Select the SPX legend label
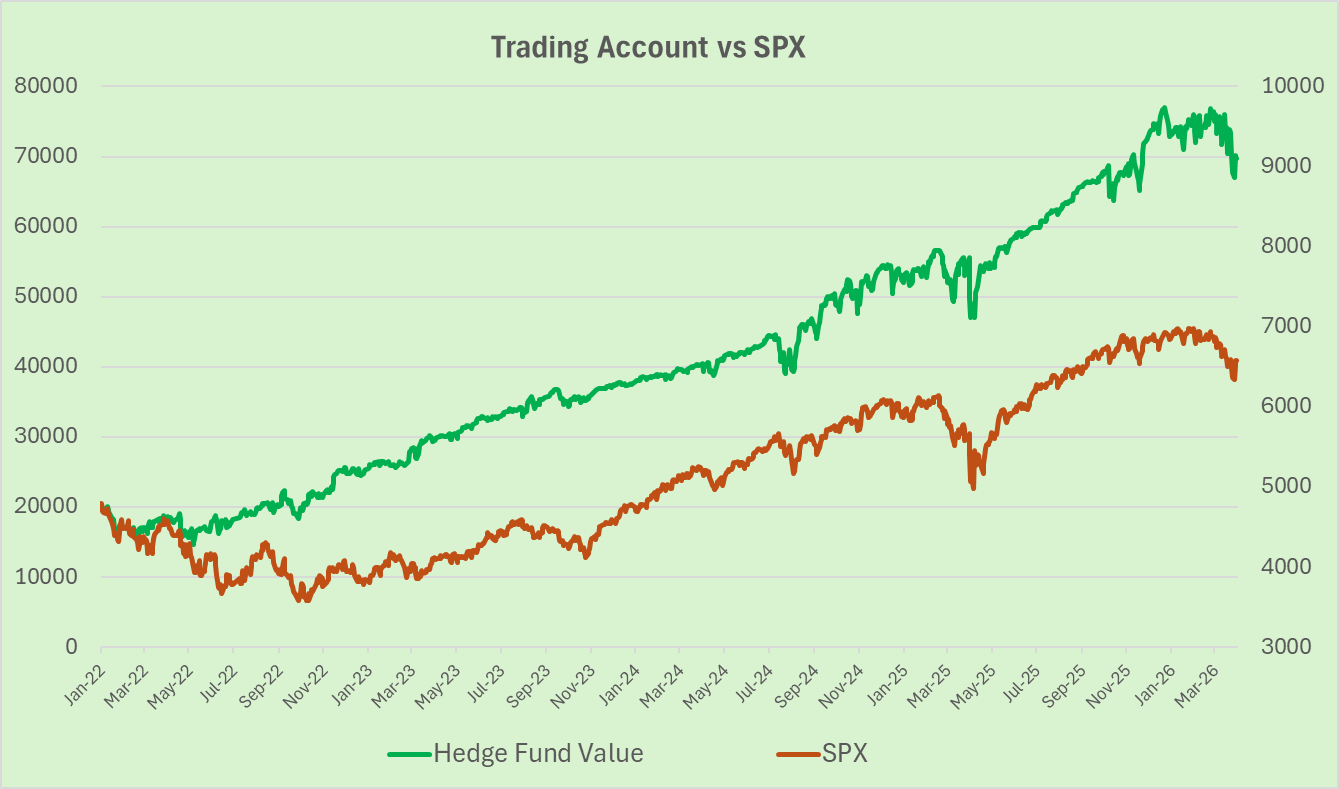The image size is (1339, 789). pyautogui.click(x=845, y=754)
